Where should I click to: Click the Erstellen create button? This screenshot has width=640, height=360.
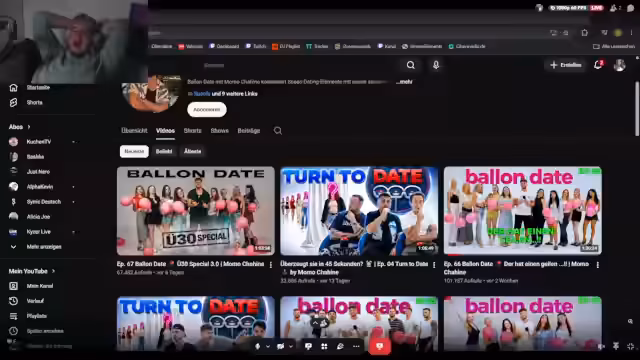point(565,65)
